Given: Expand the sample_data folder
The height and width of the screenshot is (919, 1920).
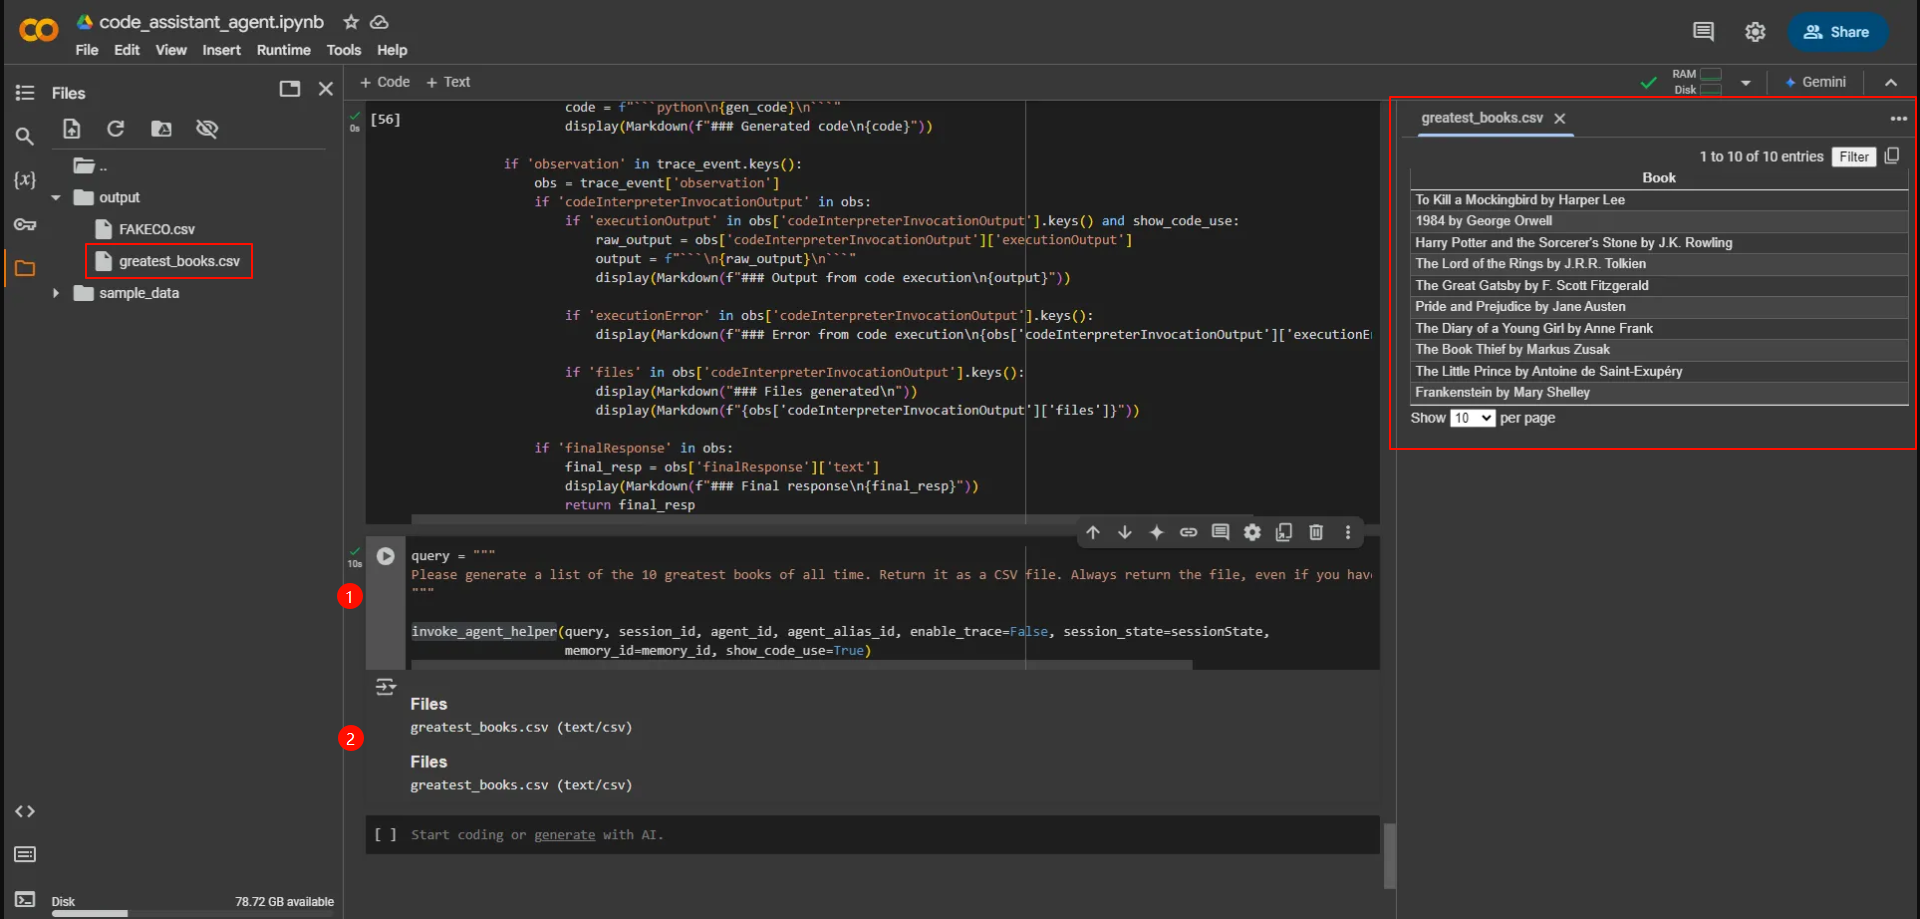Looking at the screenshot, I should 56,293.
